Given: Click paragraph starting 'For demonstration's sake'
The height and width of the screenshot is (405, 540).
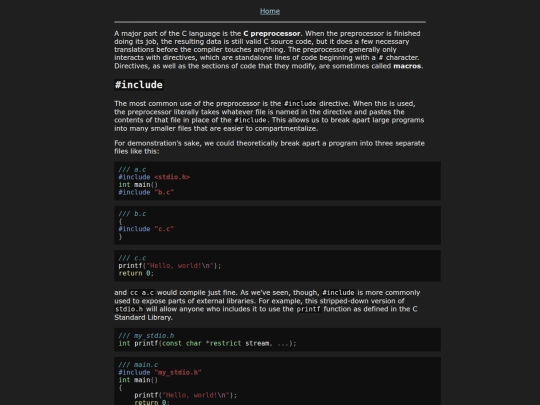Looking at the screenshot, I should 269,147.
